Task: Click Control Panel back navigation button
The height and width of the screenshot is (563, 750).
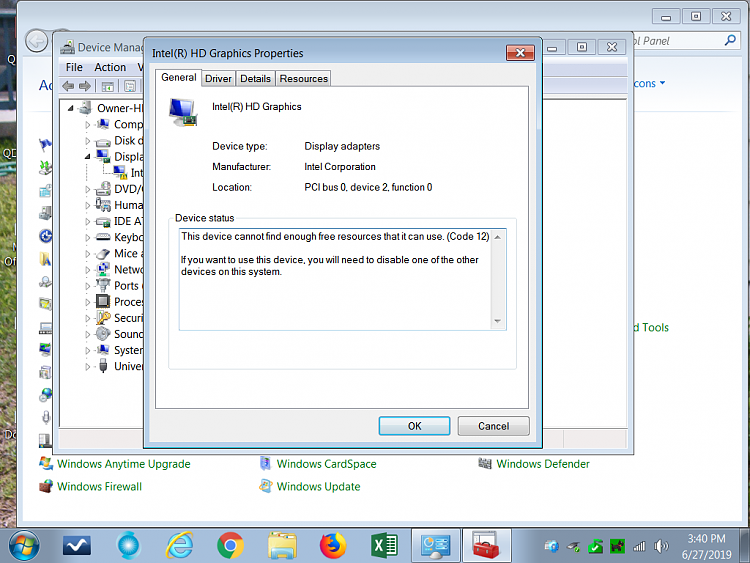Action: point(36,42)
